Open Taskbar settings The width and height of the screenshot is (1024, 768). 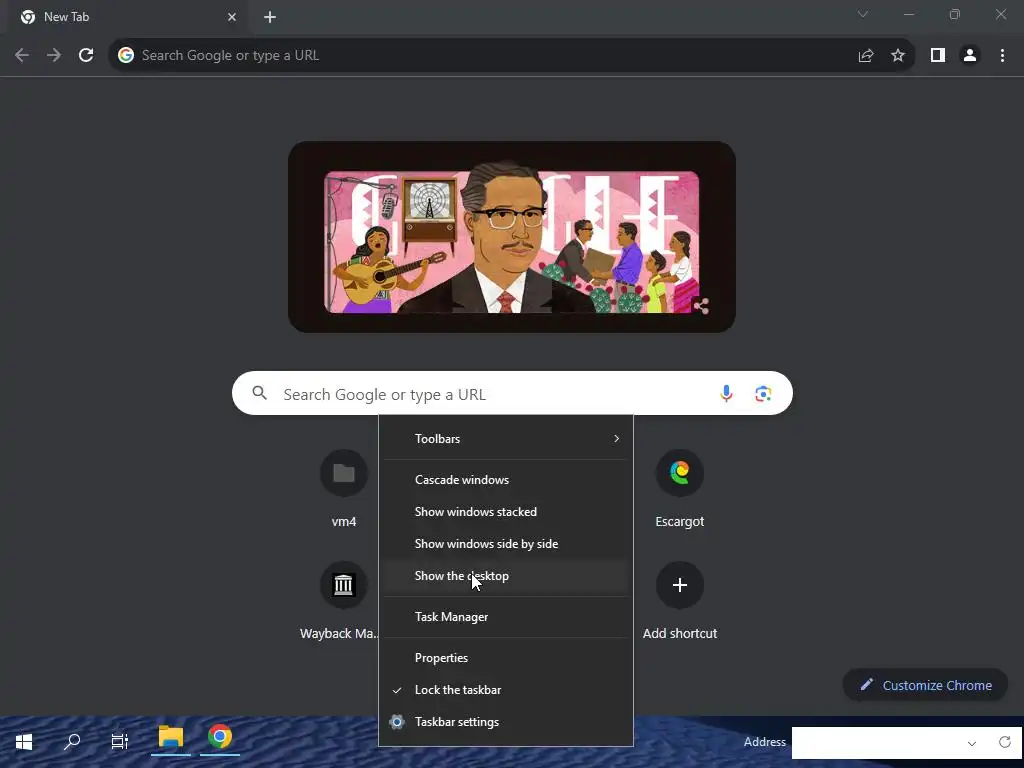[505, 722]
